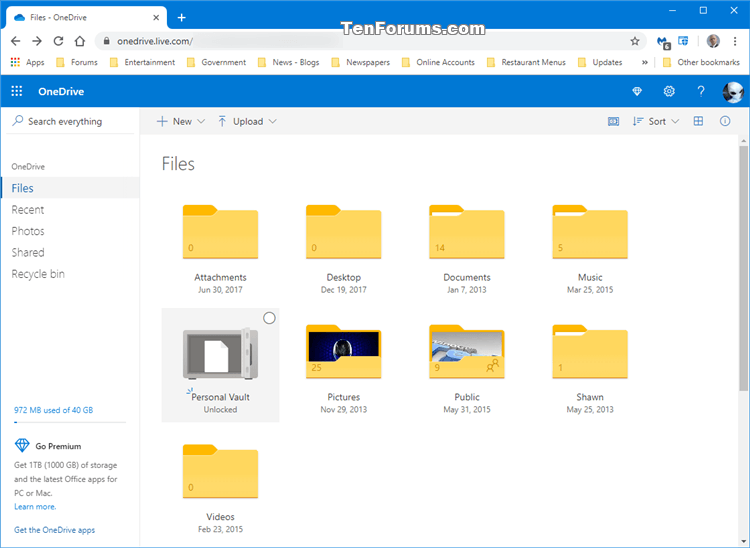Image resolution: width=750 pixels, height=548 pixels.
Task: Open the Shawn folder
Action: (x=590, y=352)
